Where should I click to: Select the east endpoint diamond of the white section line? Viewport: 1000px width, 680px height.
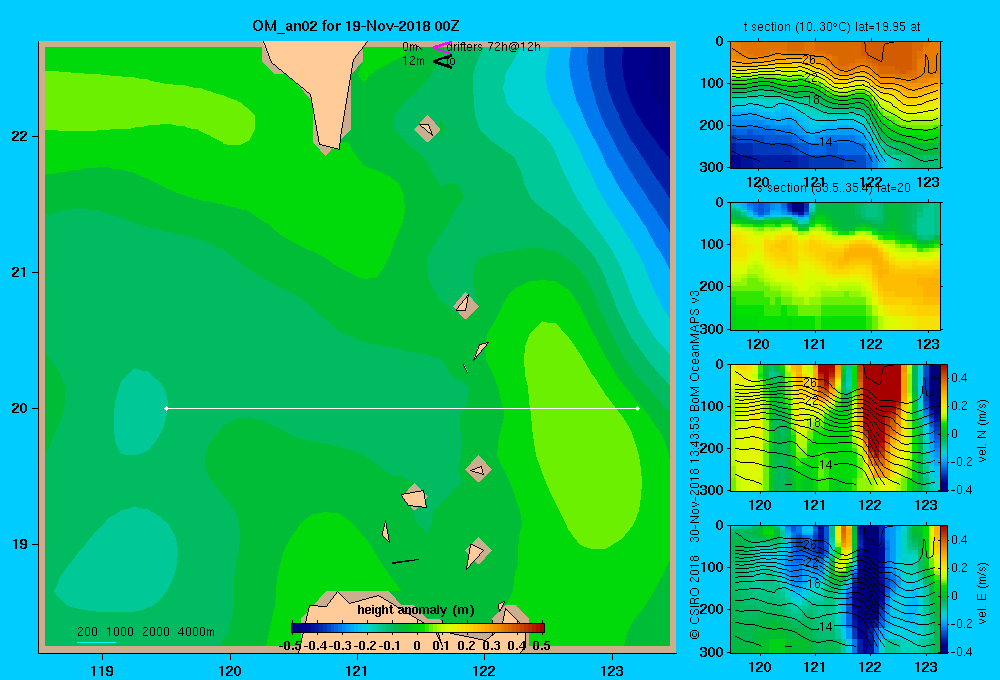tap(638, 408)
